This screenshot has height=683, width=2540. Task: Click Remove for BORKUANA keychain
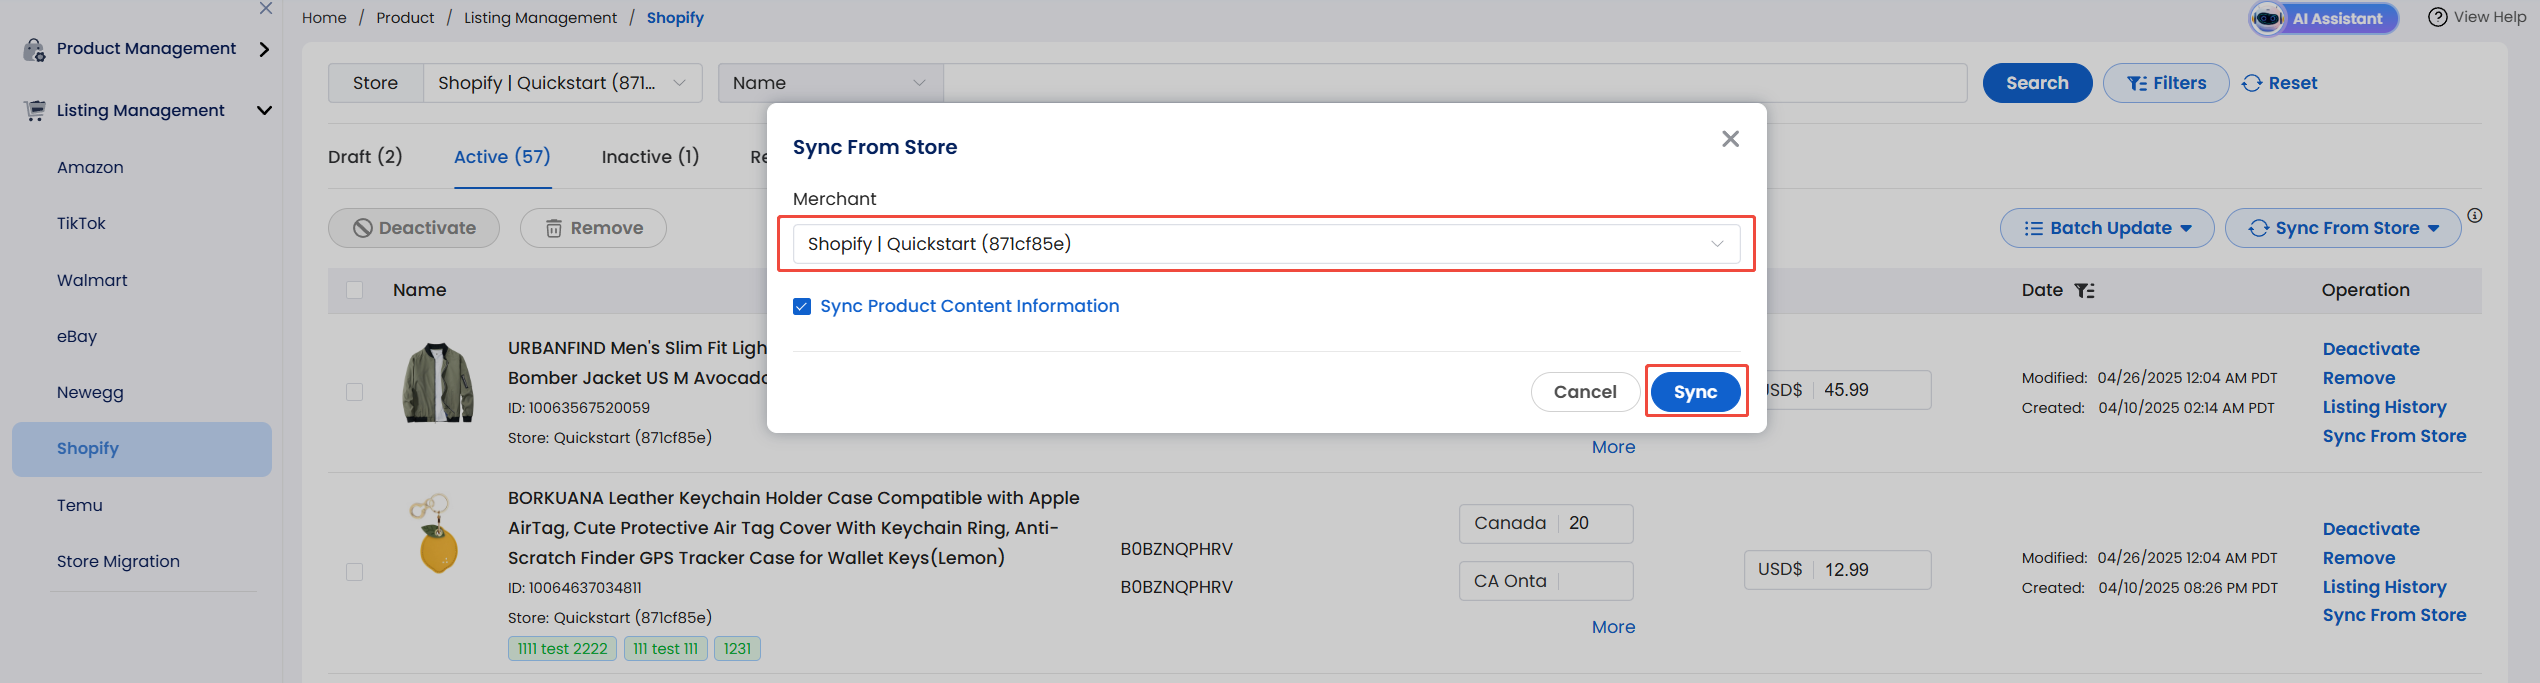click(x=2359, y=558)
